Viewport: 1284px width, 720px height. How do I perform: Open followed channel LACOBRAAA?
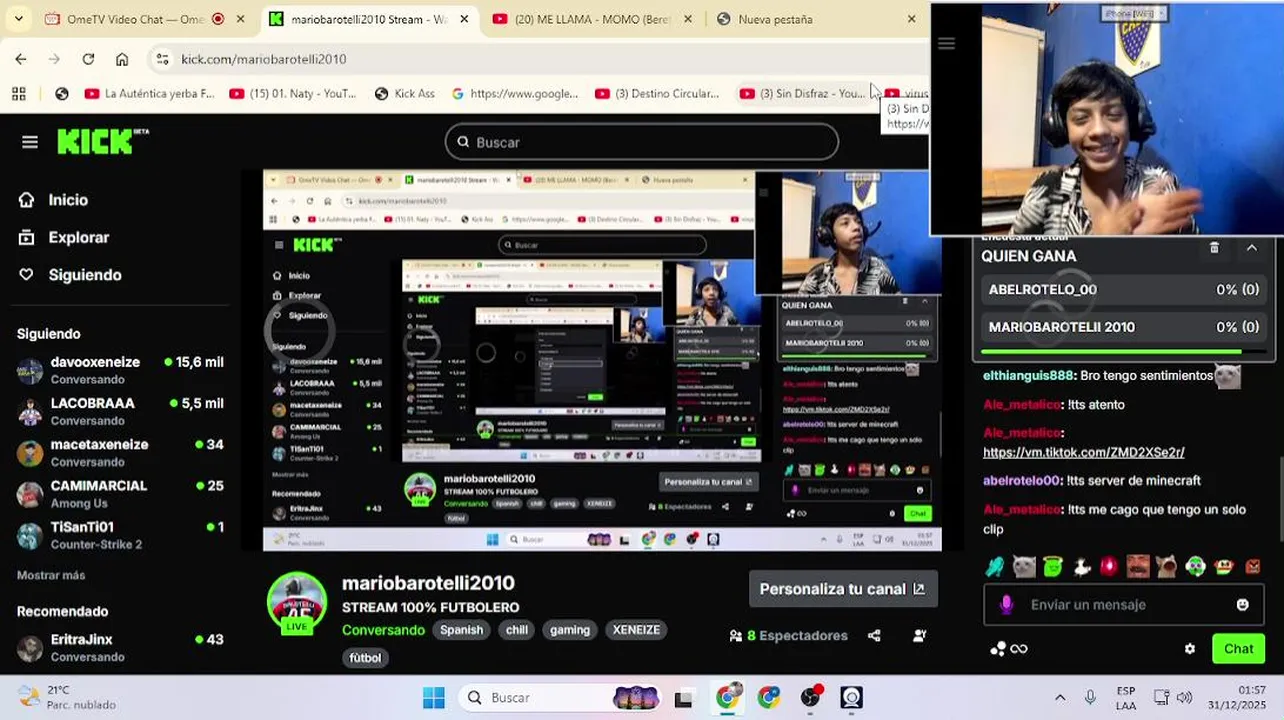tap(120, 411)
